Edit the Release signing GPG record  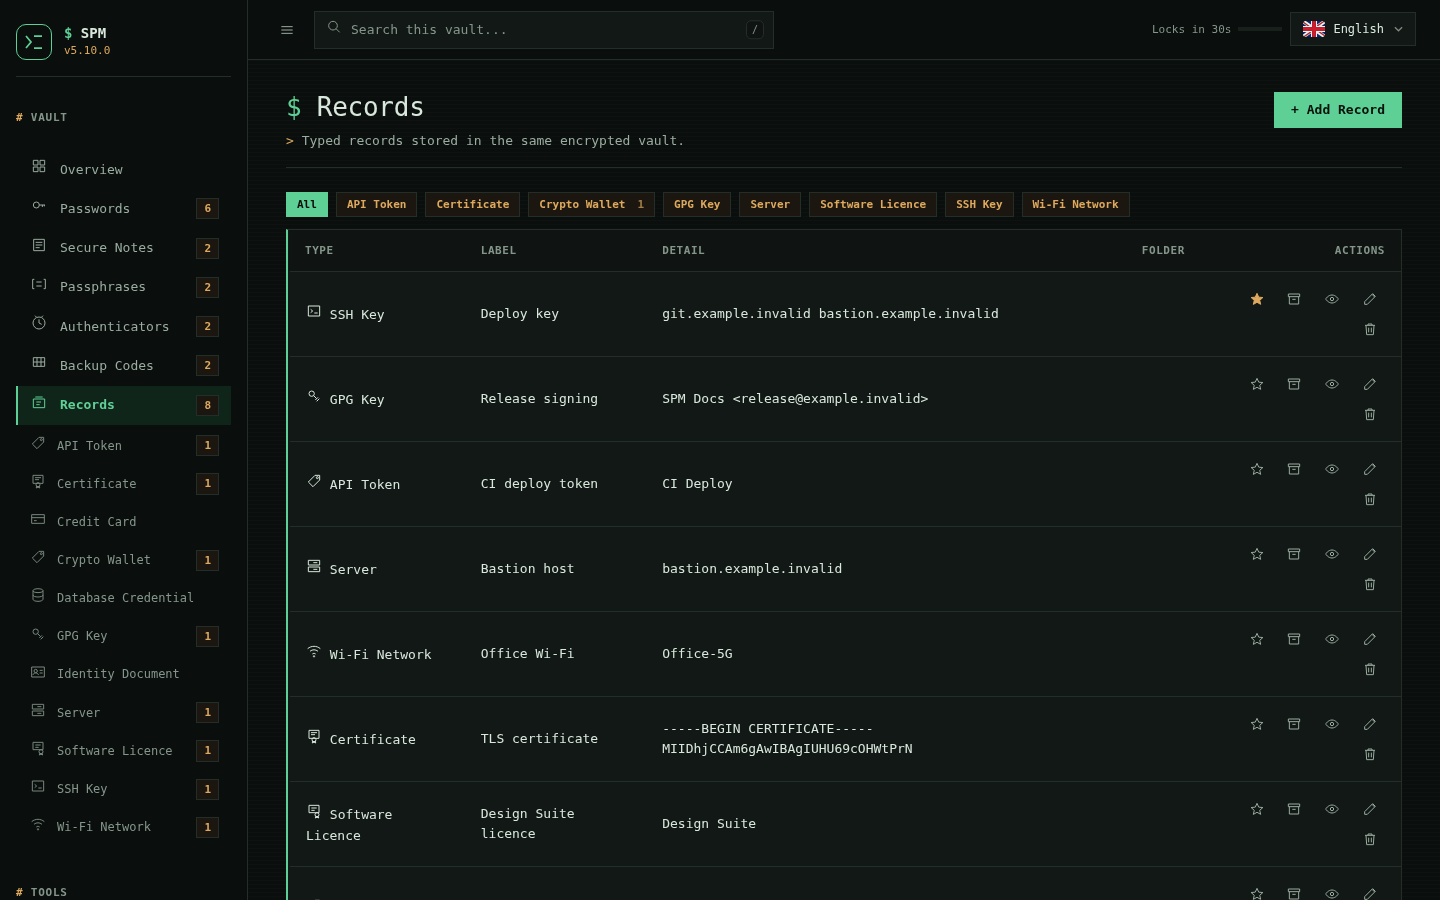(1370, 384)
